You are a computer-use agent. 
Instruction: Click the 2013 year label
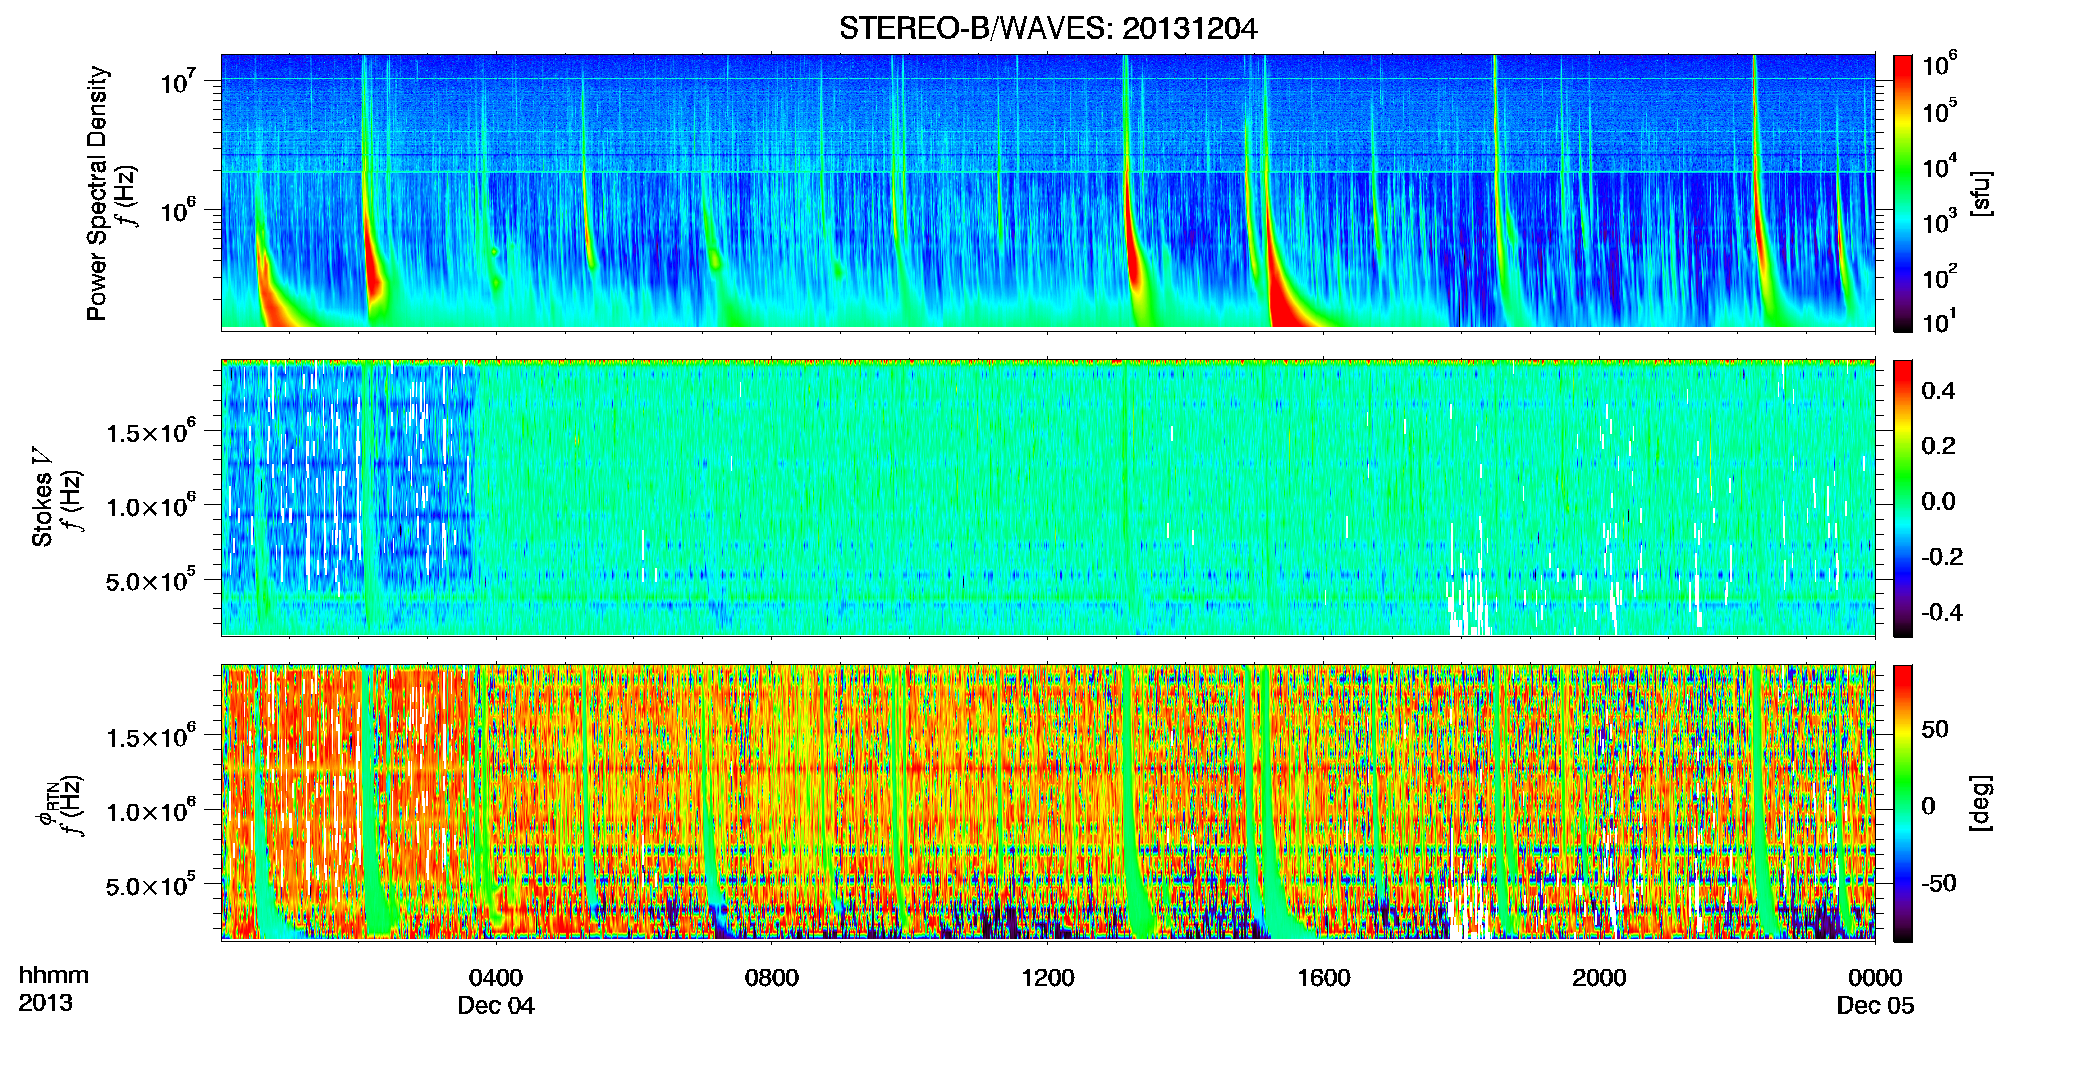coord(45,1003)
